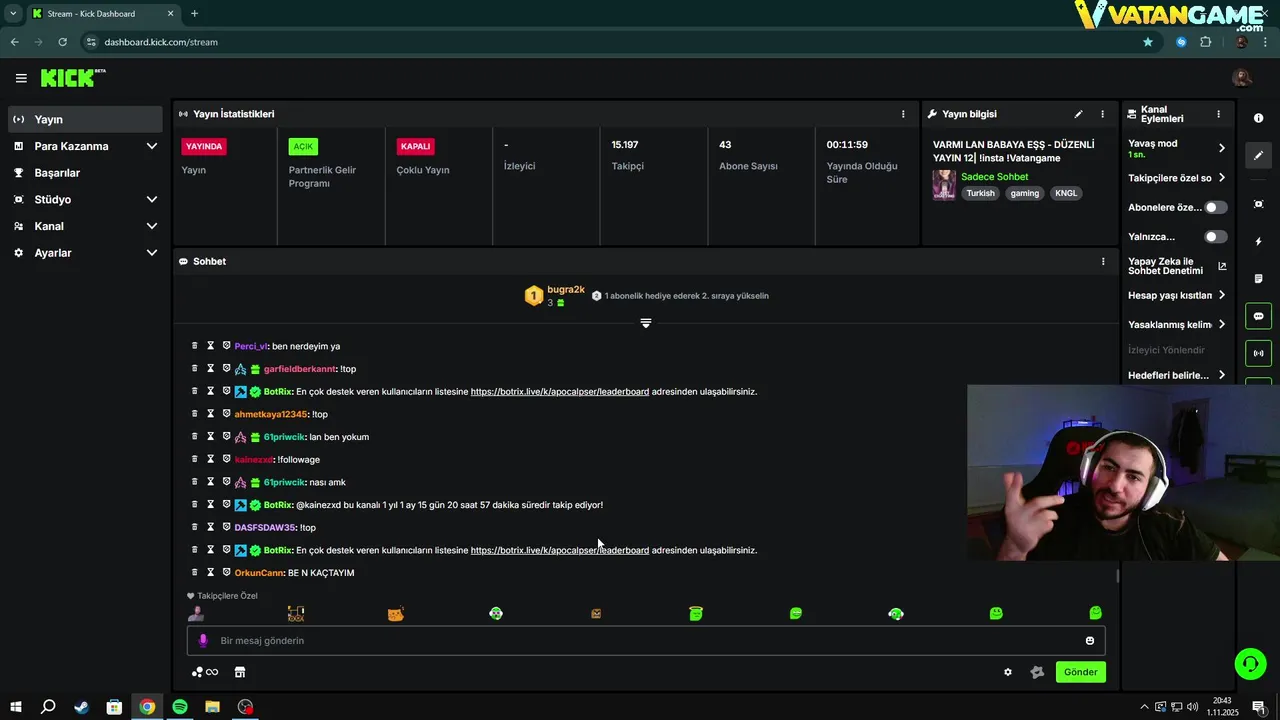
Task: Click the points infinity icon below message box
Action: click(x=205, y=672)
